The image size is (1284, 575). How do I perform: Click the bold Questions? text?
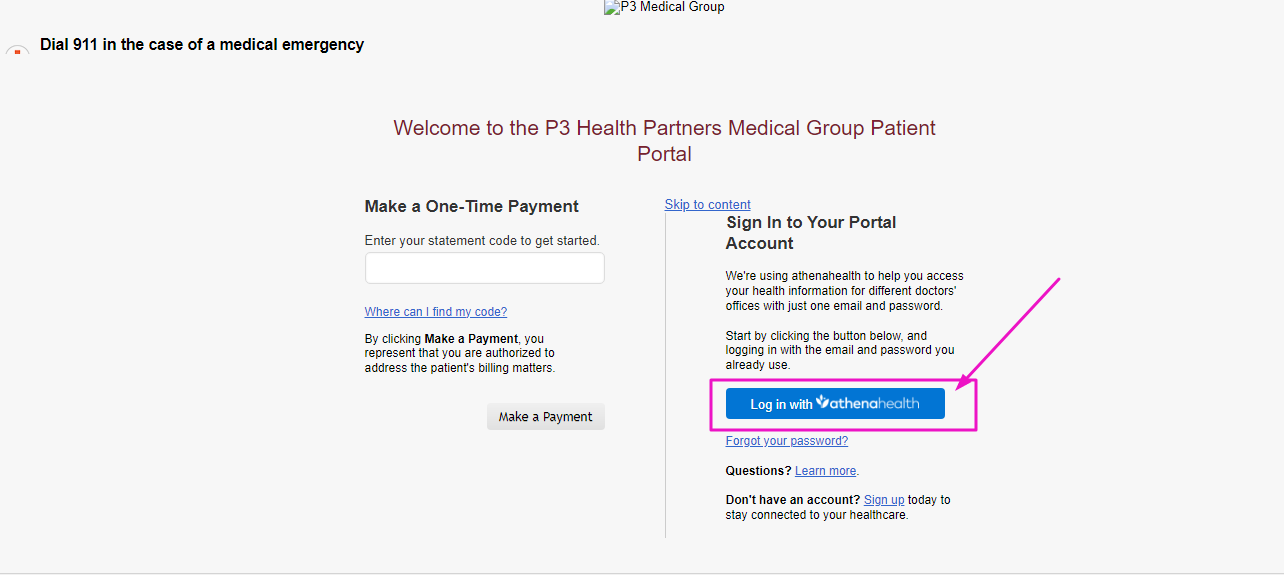[759, 471]
